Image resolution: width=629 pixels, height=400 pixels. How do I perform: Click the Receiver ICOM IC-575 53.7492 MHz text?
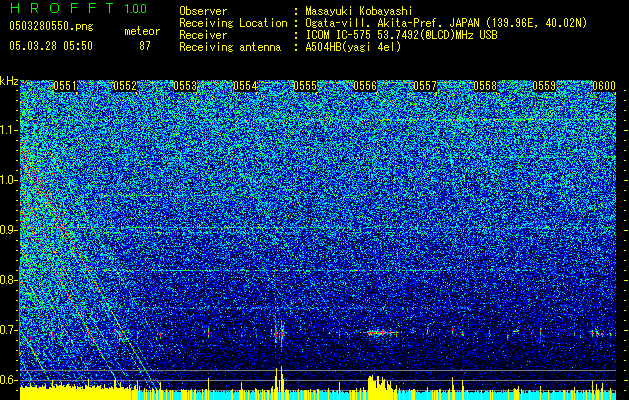[401, 35]
